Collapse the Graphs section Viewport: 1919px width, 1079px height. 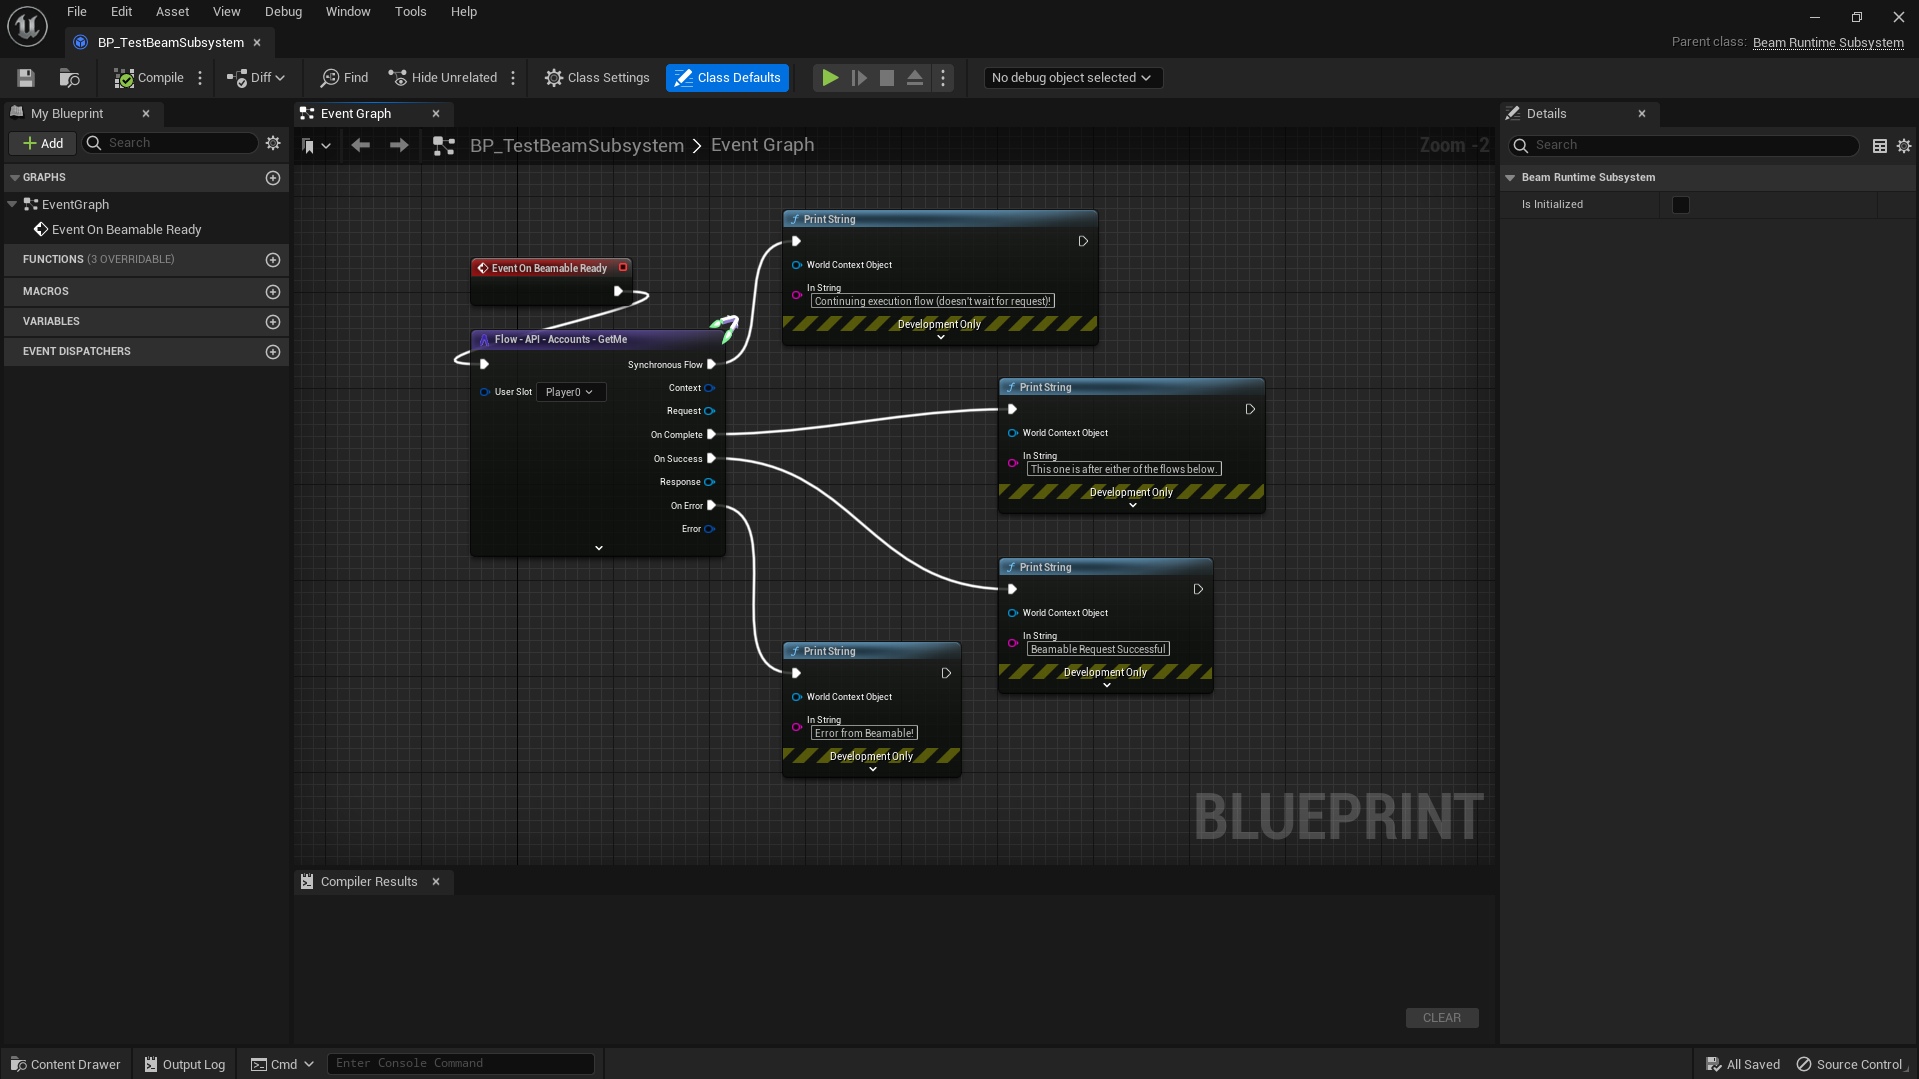[x=15, y=178]
